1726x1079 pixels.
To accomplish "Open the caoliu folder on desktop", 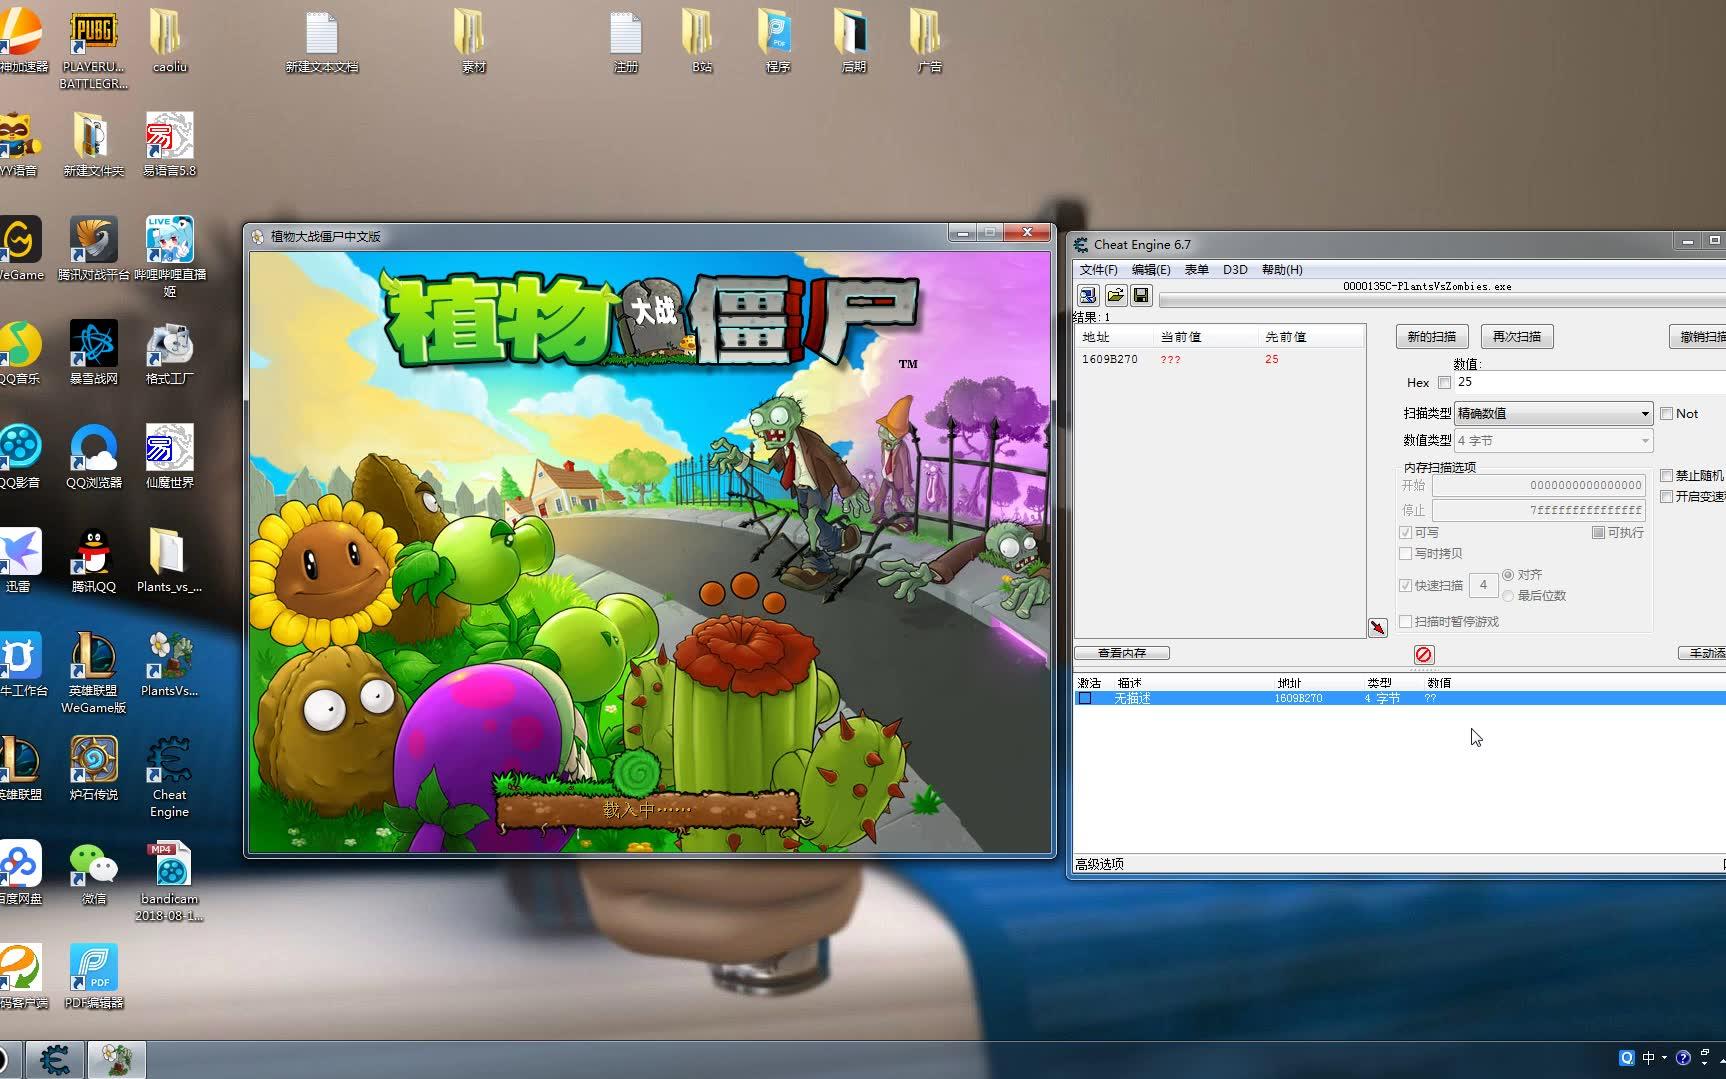I will (x=169, y=42).
